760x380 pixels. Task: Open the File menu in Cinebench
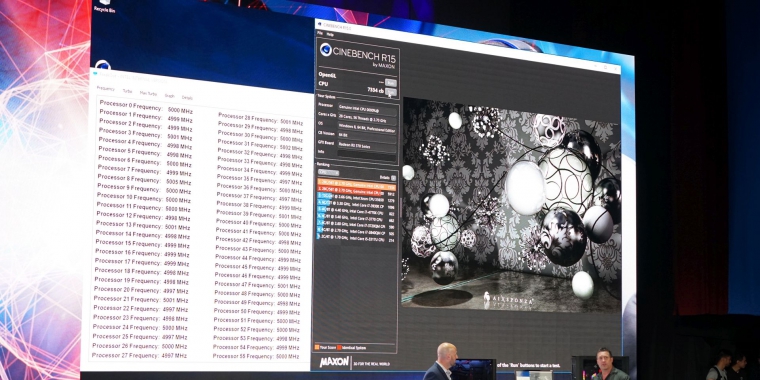[x=319, y=34]
